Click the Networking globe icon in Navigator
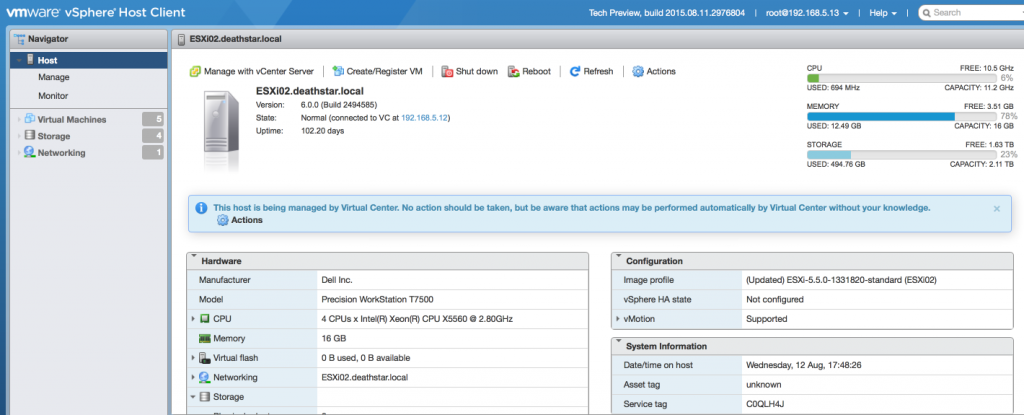Viewport: 1024px width, 415px height. 29,152
